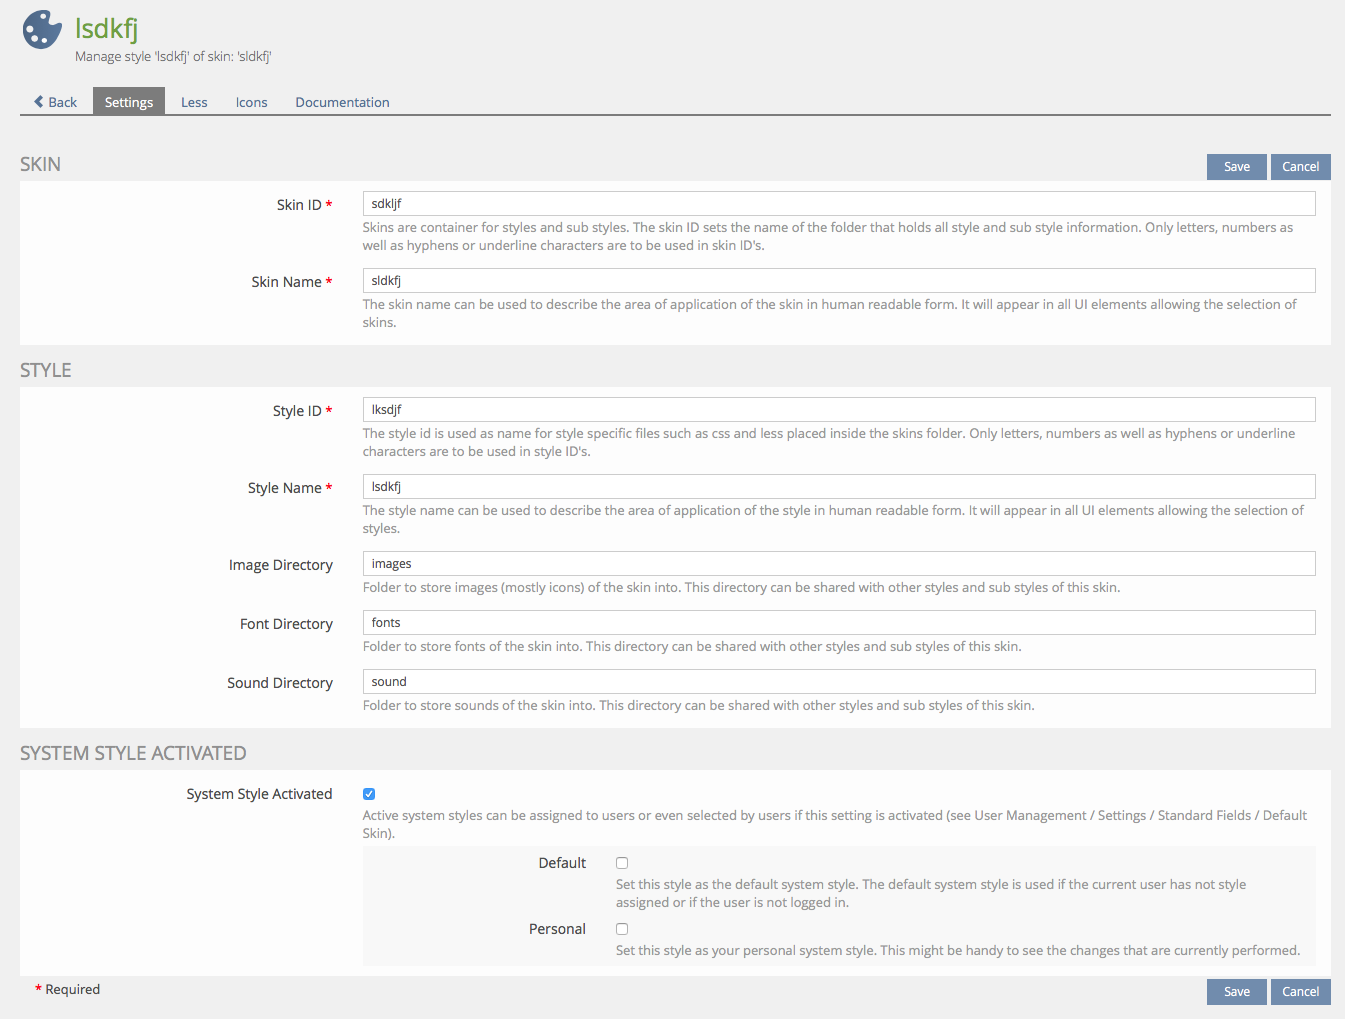Edit the Style Name field
The height and width of the screenshot is (1019, 1345).
[x=838, y=487]
